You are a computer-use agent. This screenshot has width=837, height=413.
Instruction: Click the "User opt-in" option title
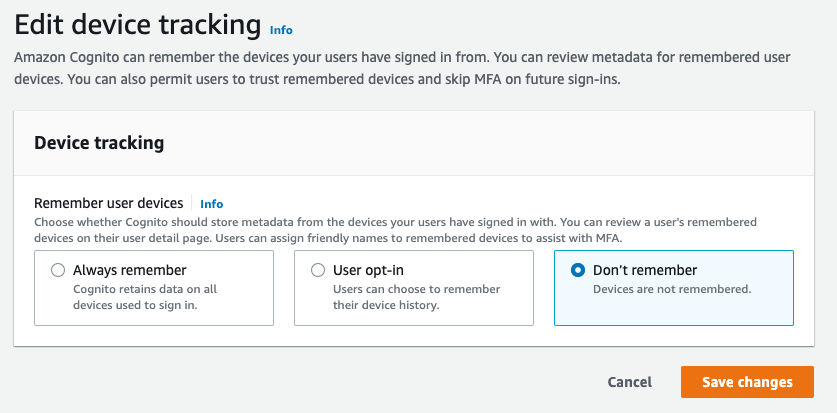pos(368,271)
